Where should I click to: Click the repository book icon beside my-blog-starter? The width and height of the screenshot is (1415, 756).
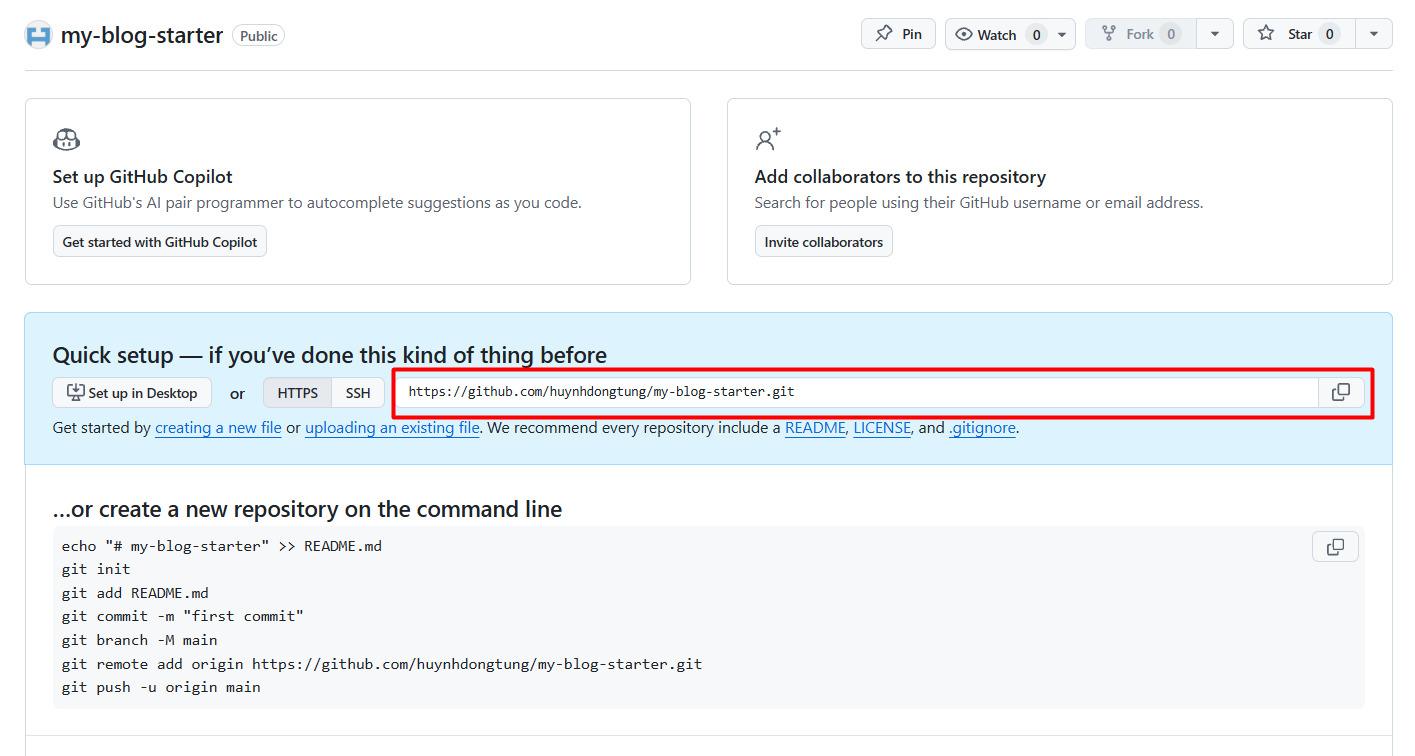click(x=37, y=34)
